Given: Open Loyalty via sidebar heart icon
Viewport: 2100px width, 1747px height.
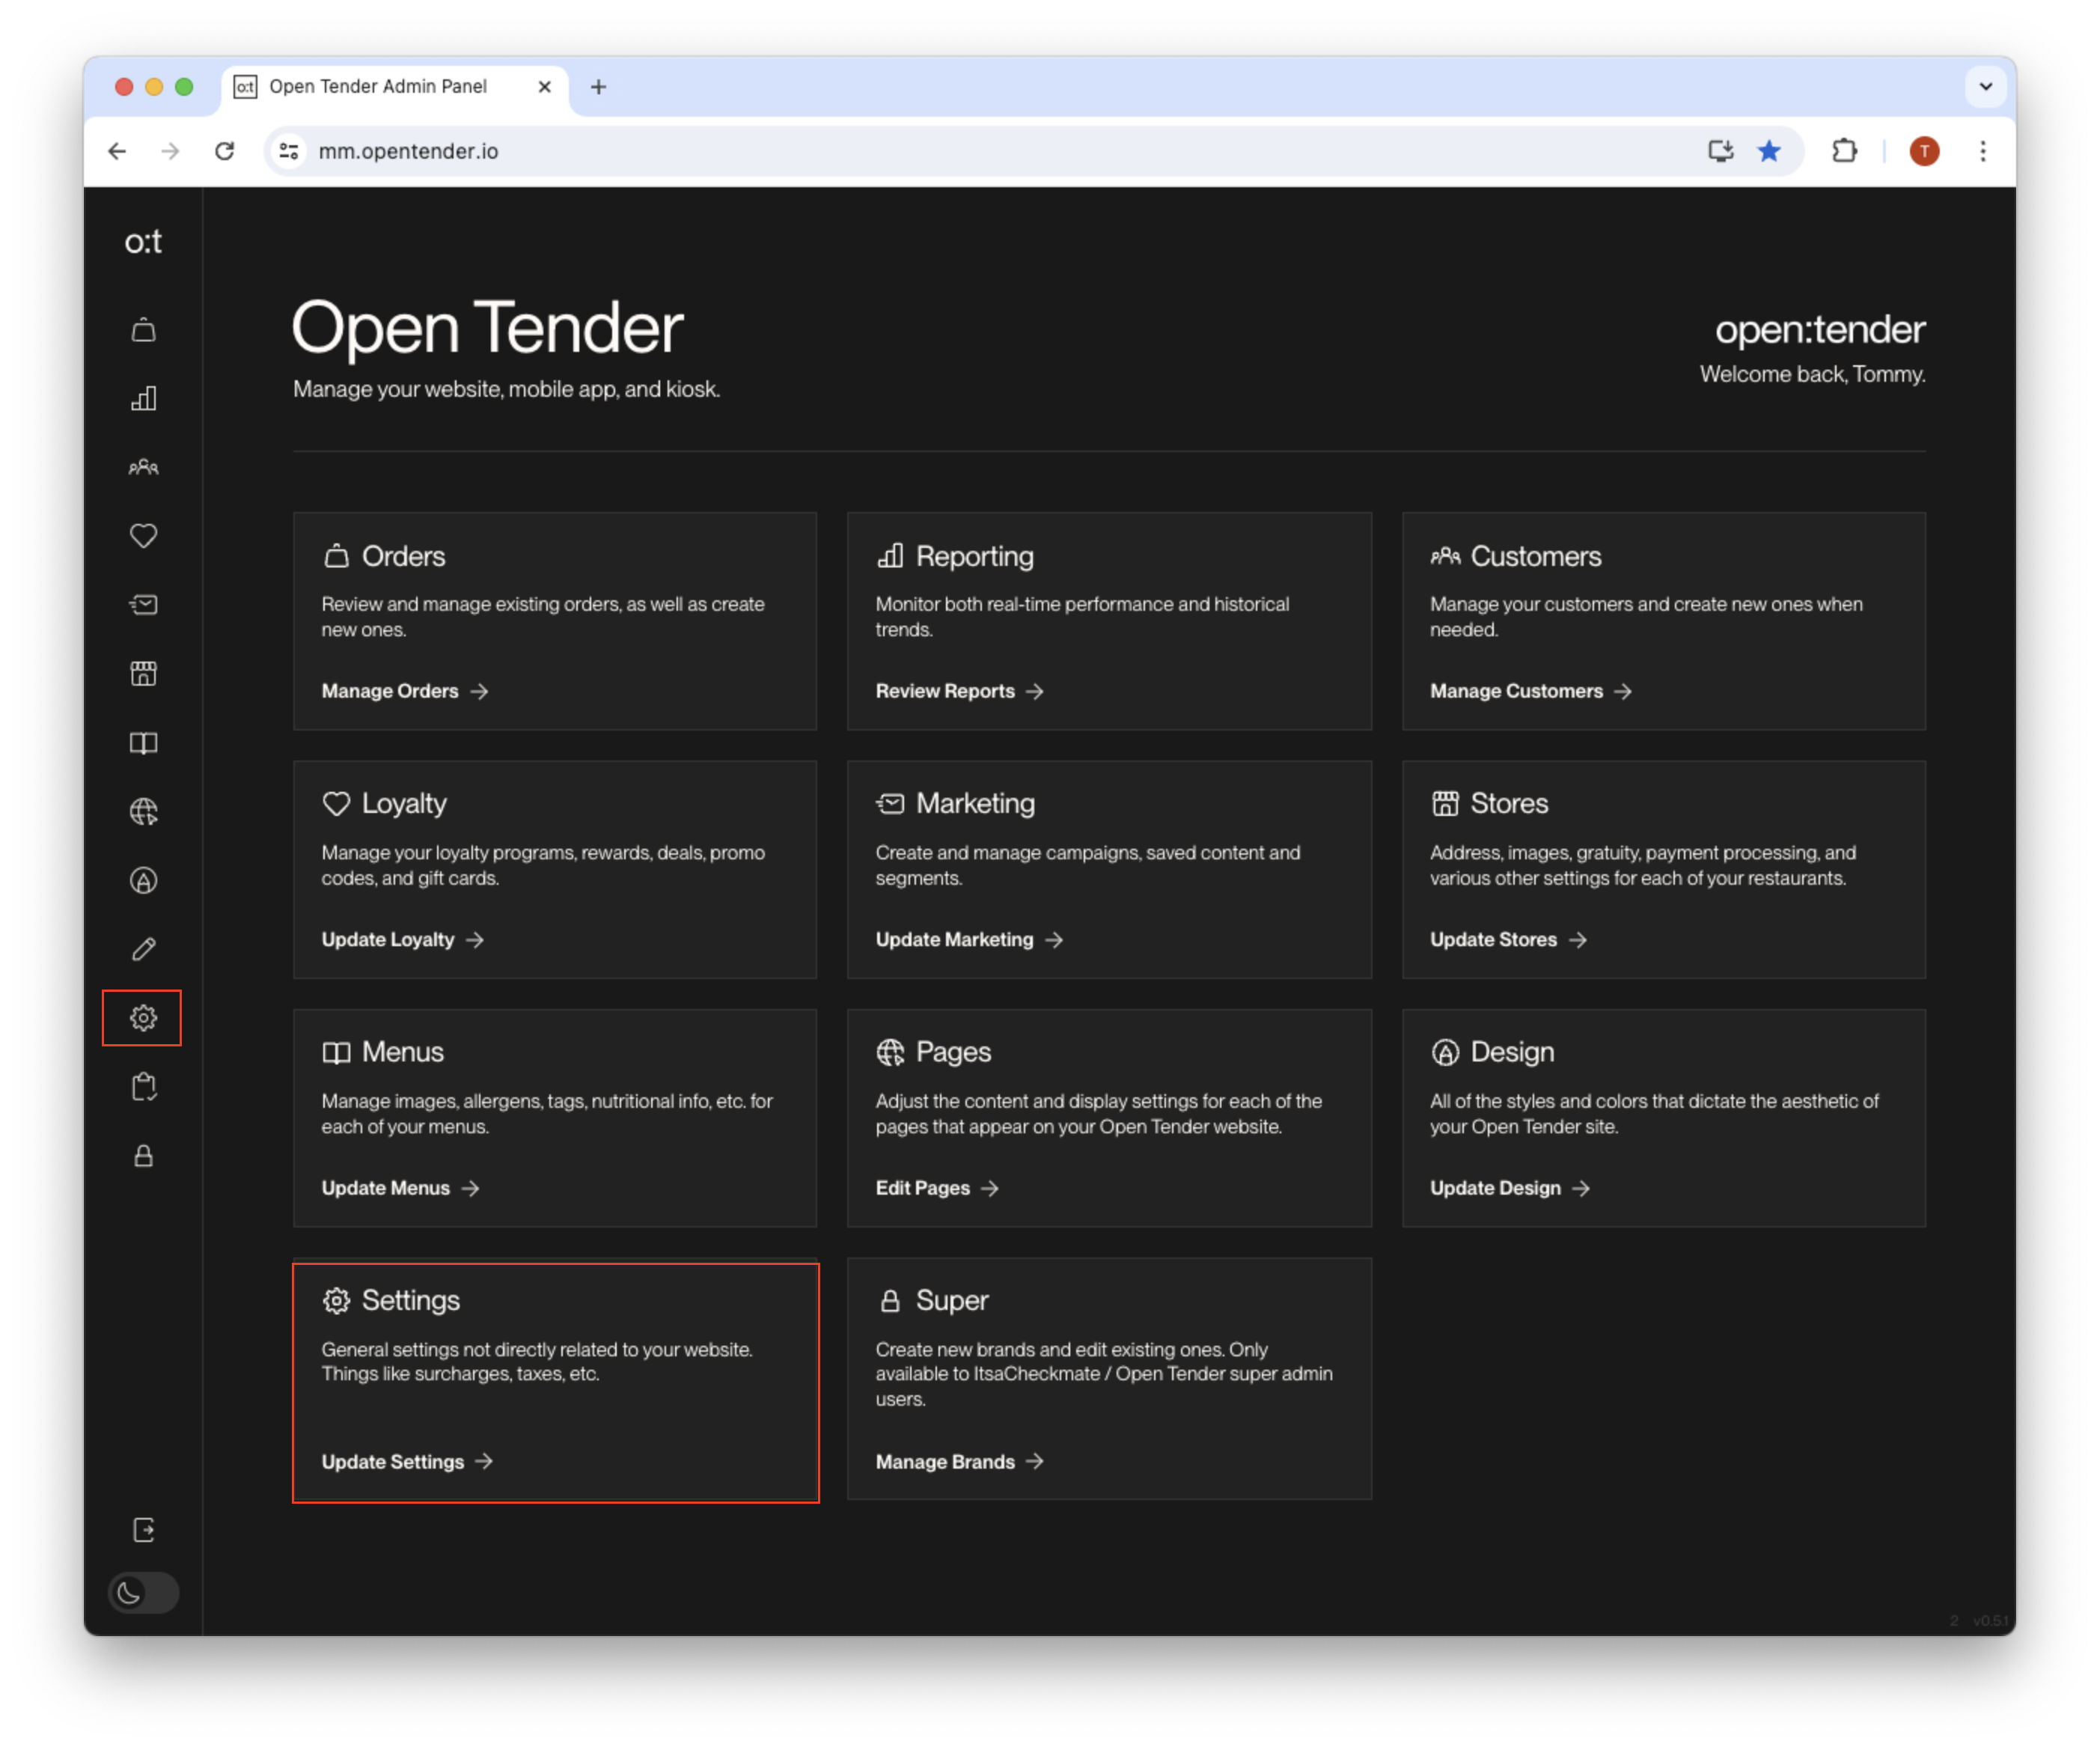Looking at the screenshot, I should click(143, 536).
